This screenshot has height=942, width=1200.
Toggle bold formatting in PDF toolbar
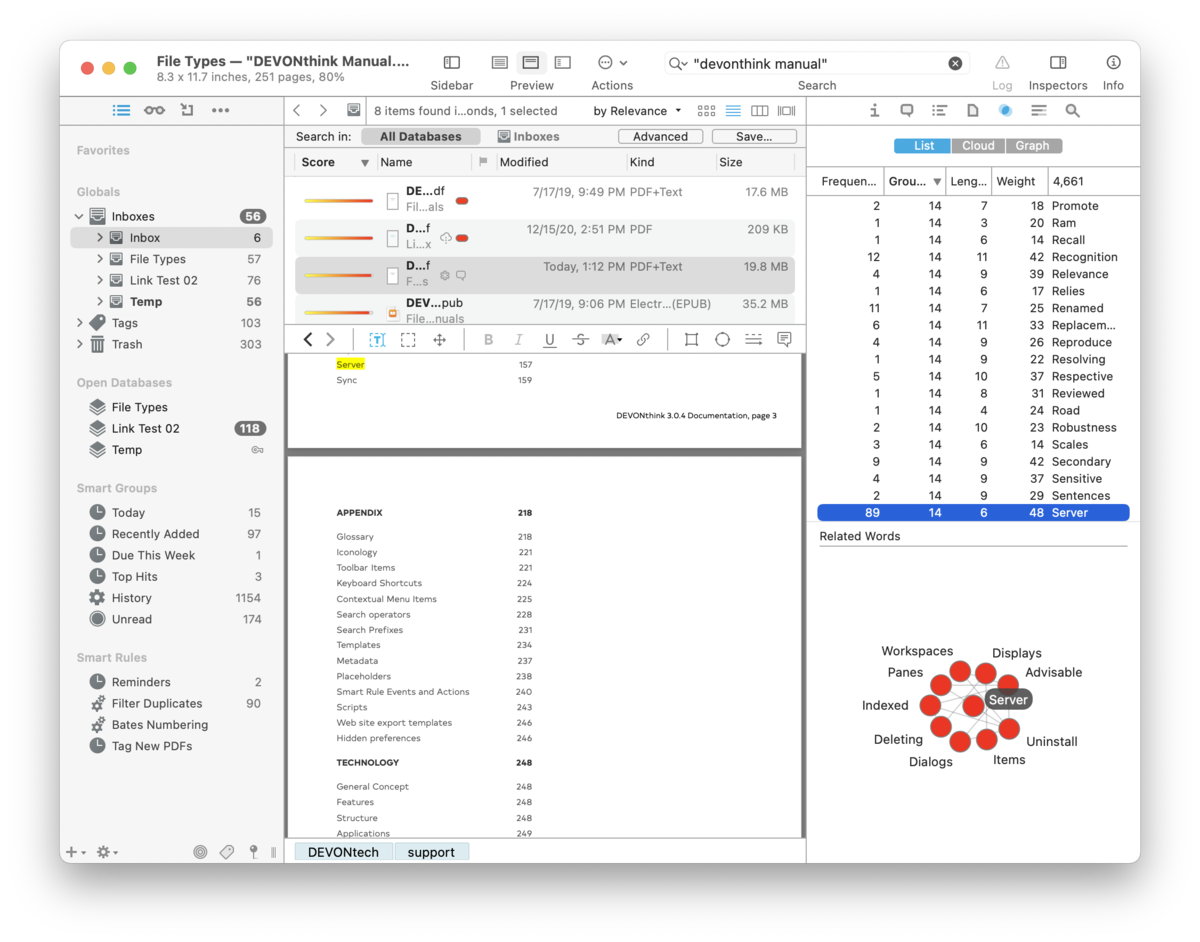pyautogui.click(x=488, y=340)
